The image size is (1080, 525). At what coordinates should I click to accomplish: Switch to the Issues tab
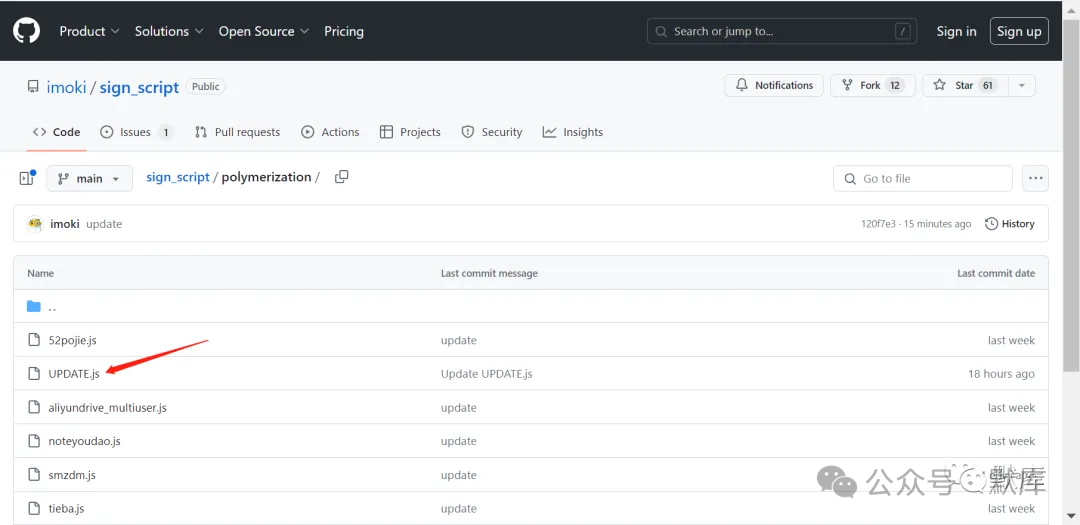136,132
